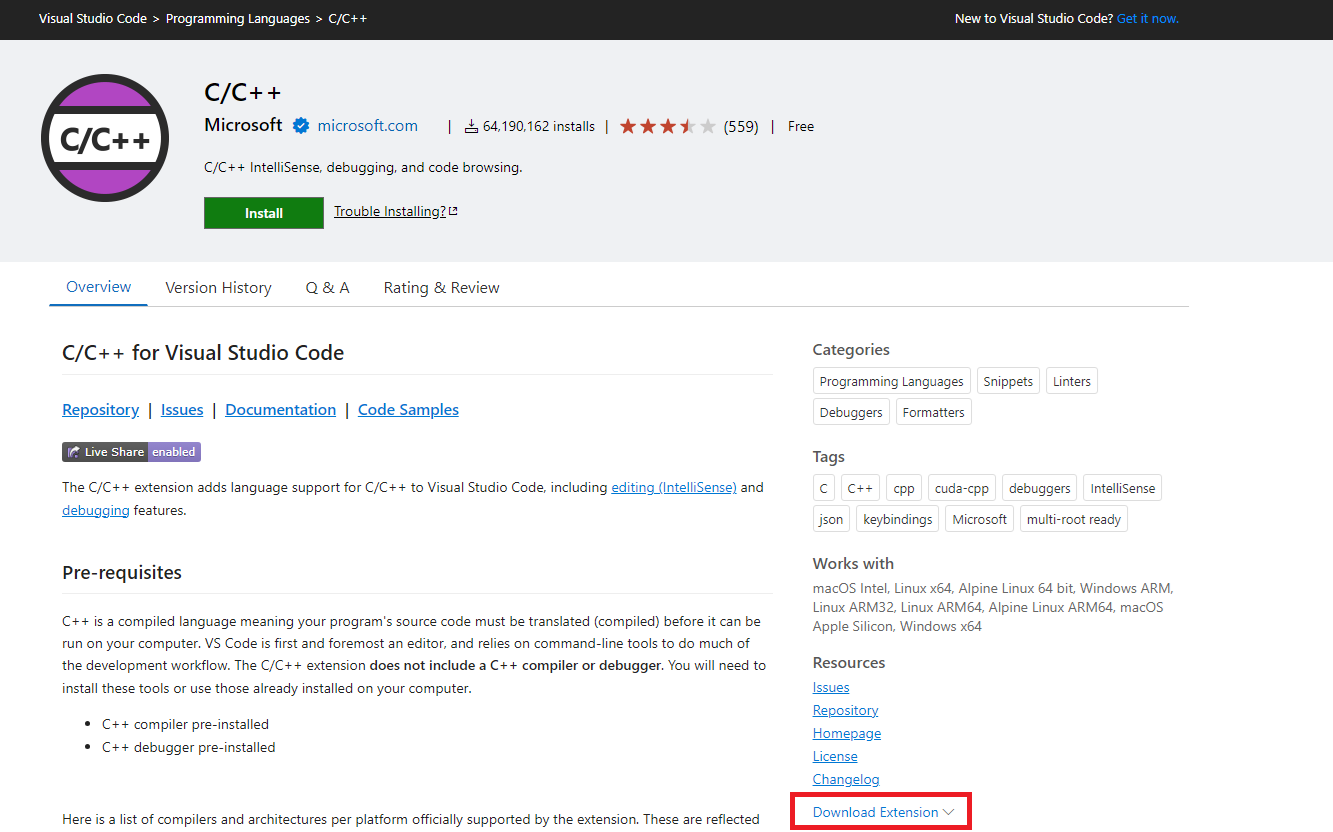Click the green Install button
1333x832 pixels.
pos(264,213)
